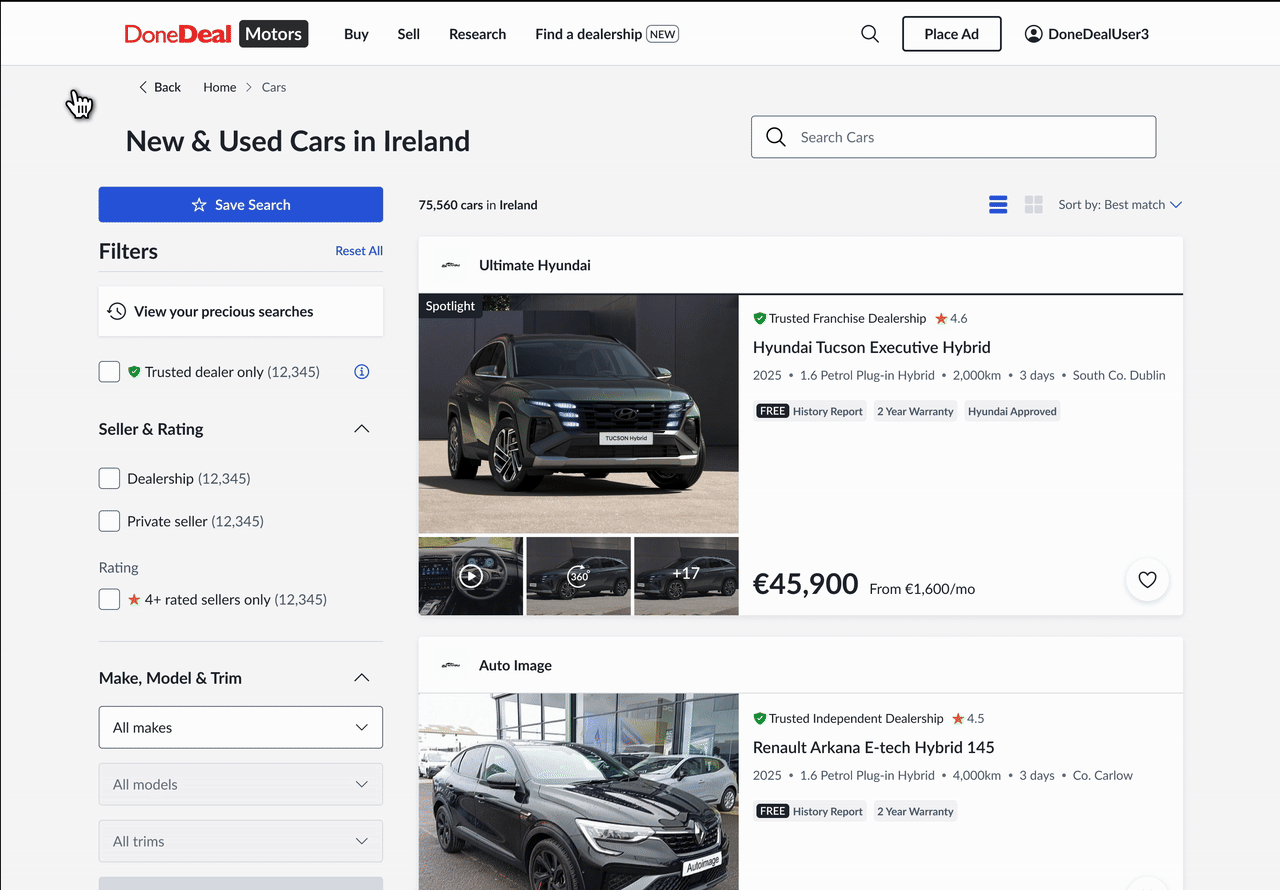Click the 2 Year Warranty tag on the Tucson
The height and width of the screenshot is (890, 1280).
coord(915,411)
